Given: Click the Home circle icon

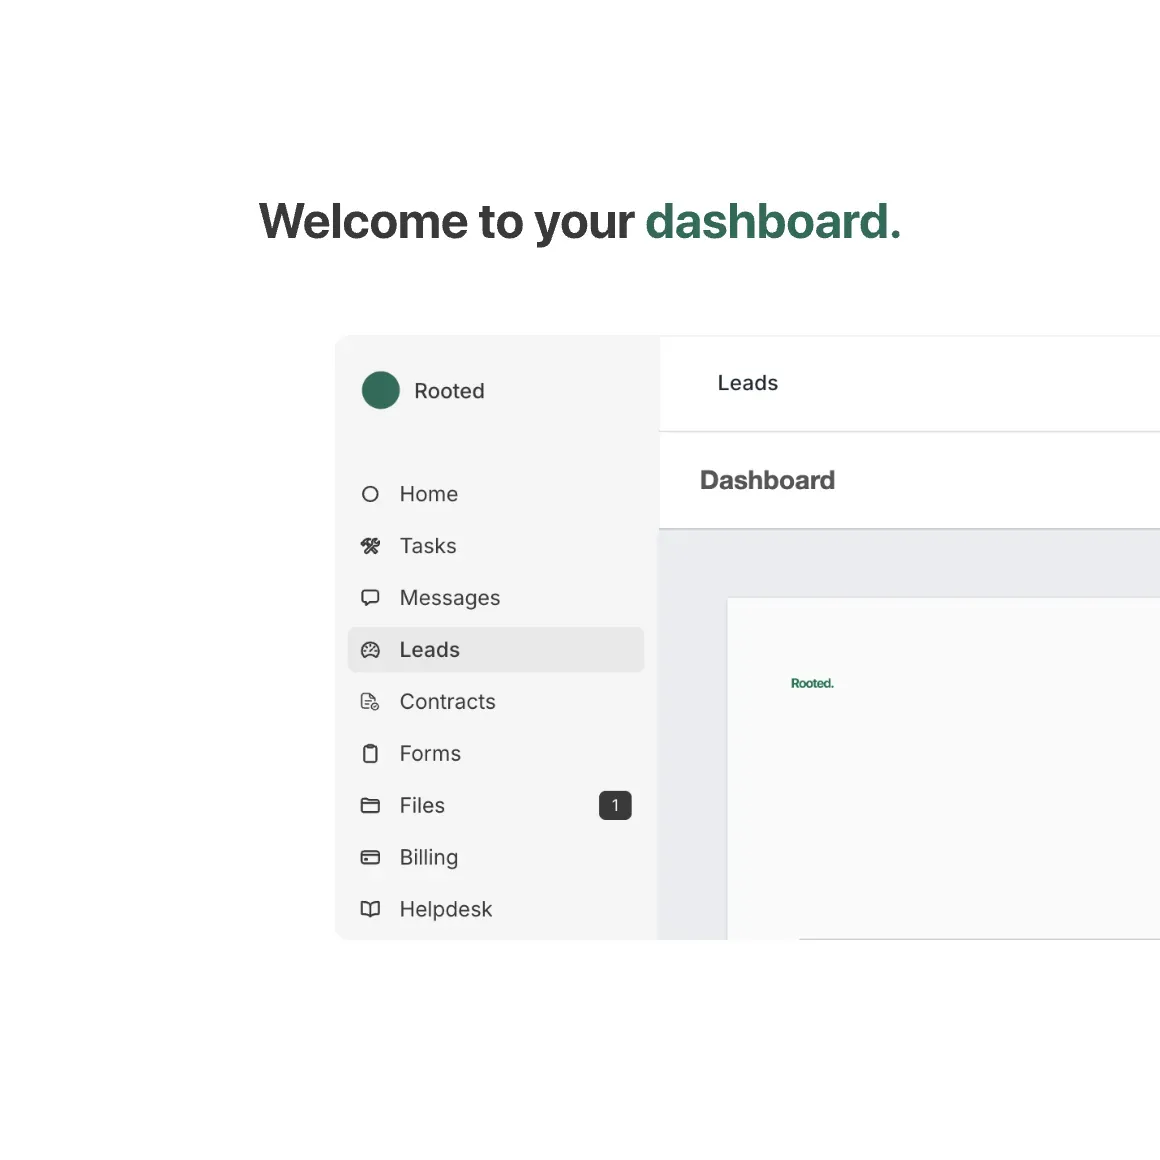Looking at the screenshot, I should point(370,494).
